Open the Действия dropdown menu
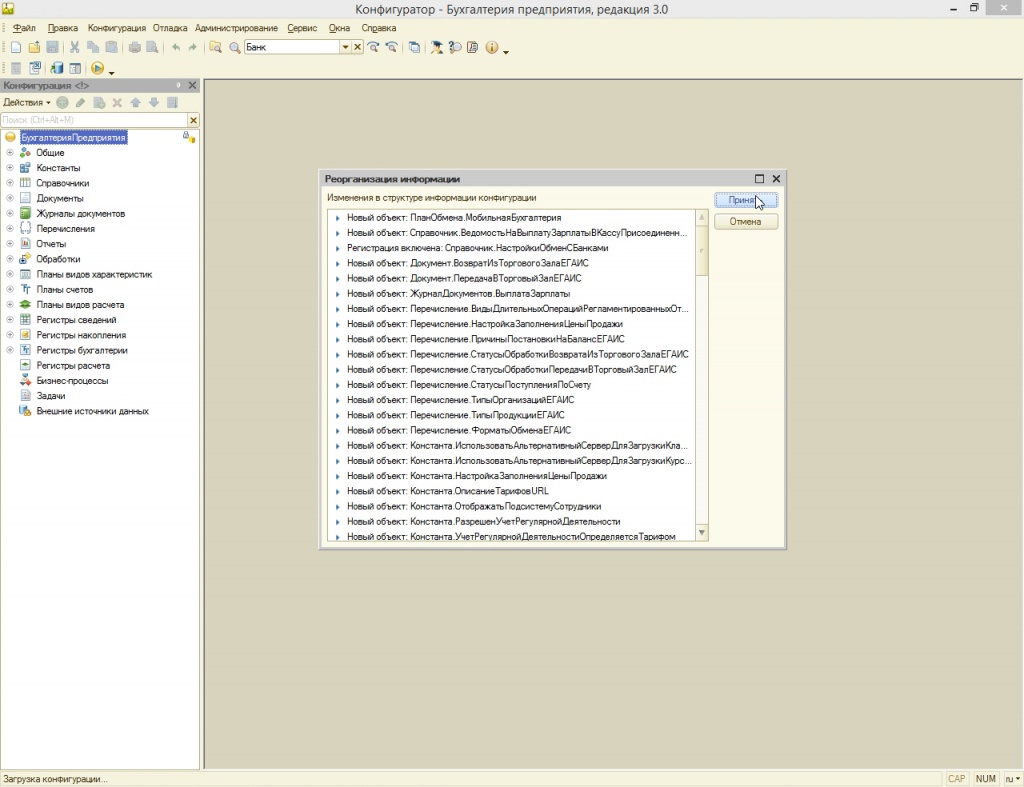The height and width of the screenshot is (787, 1024). [x=27, y=103]
